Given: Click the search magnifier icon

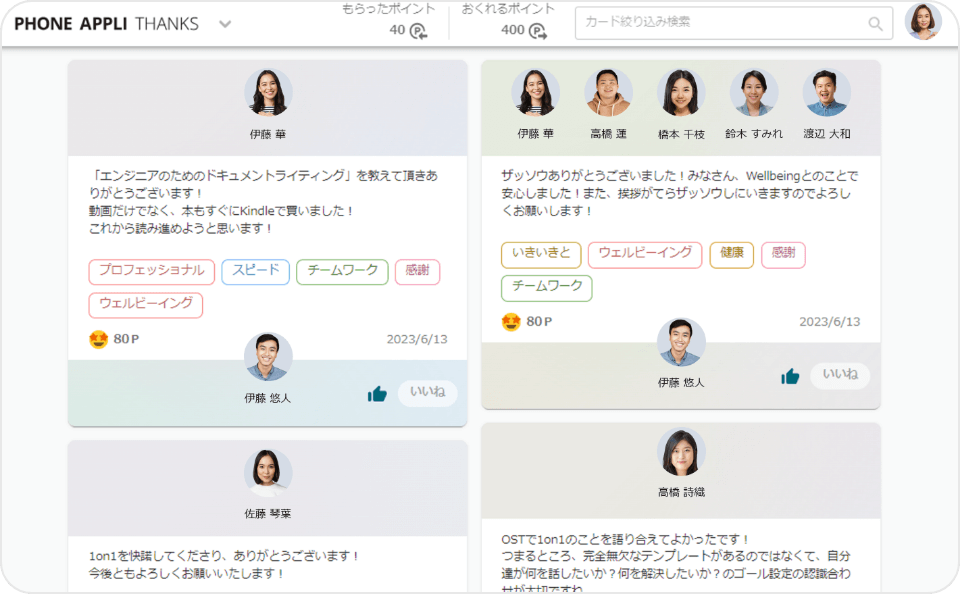Looking at the screenshot, I should coord(875,23).
